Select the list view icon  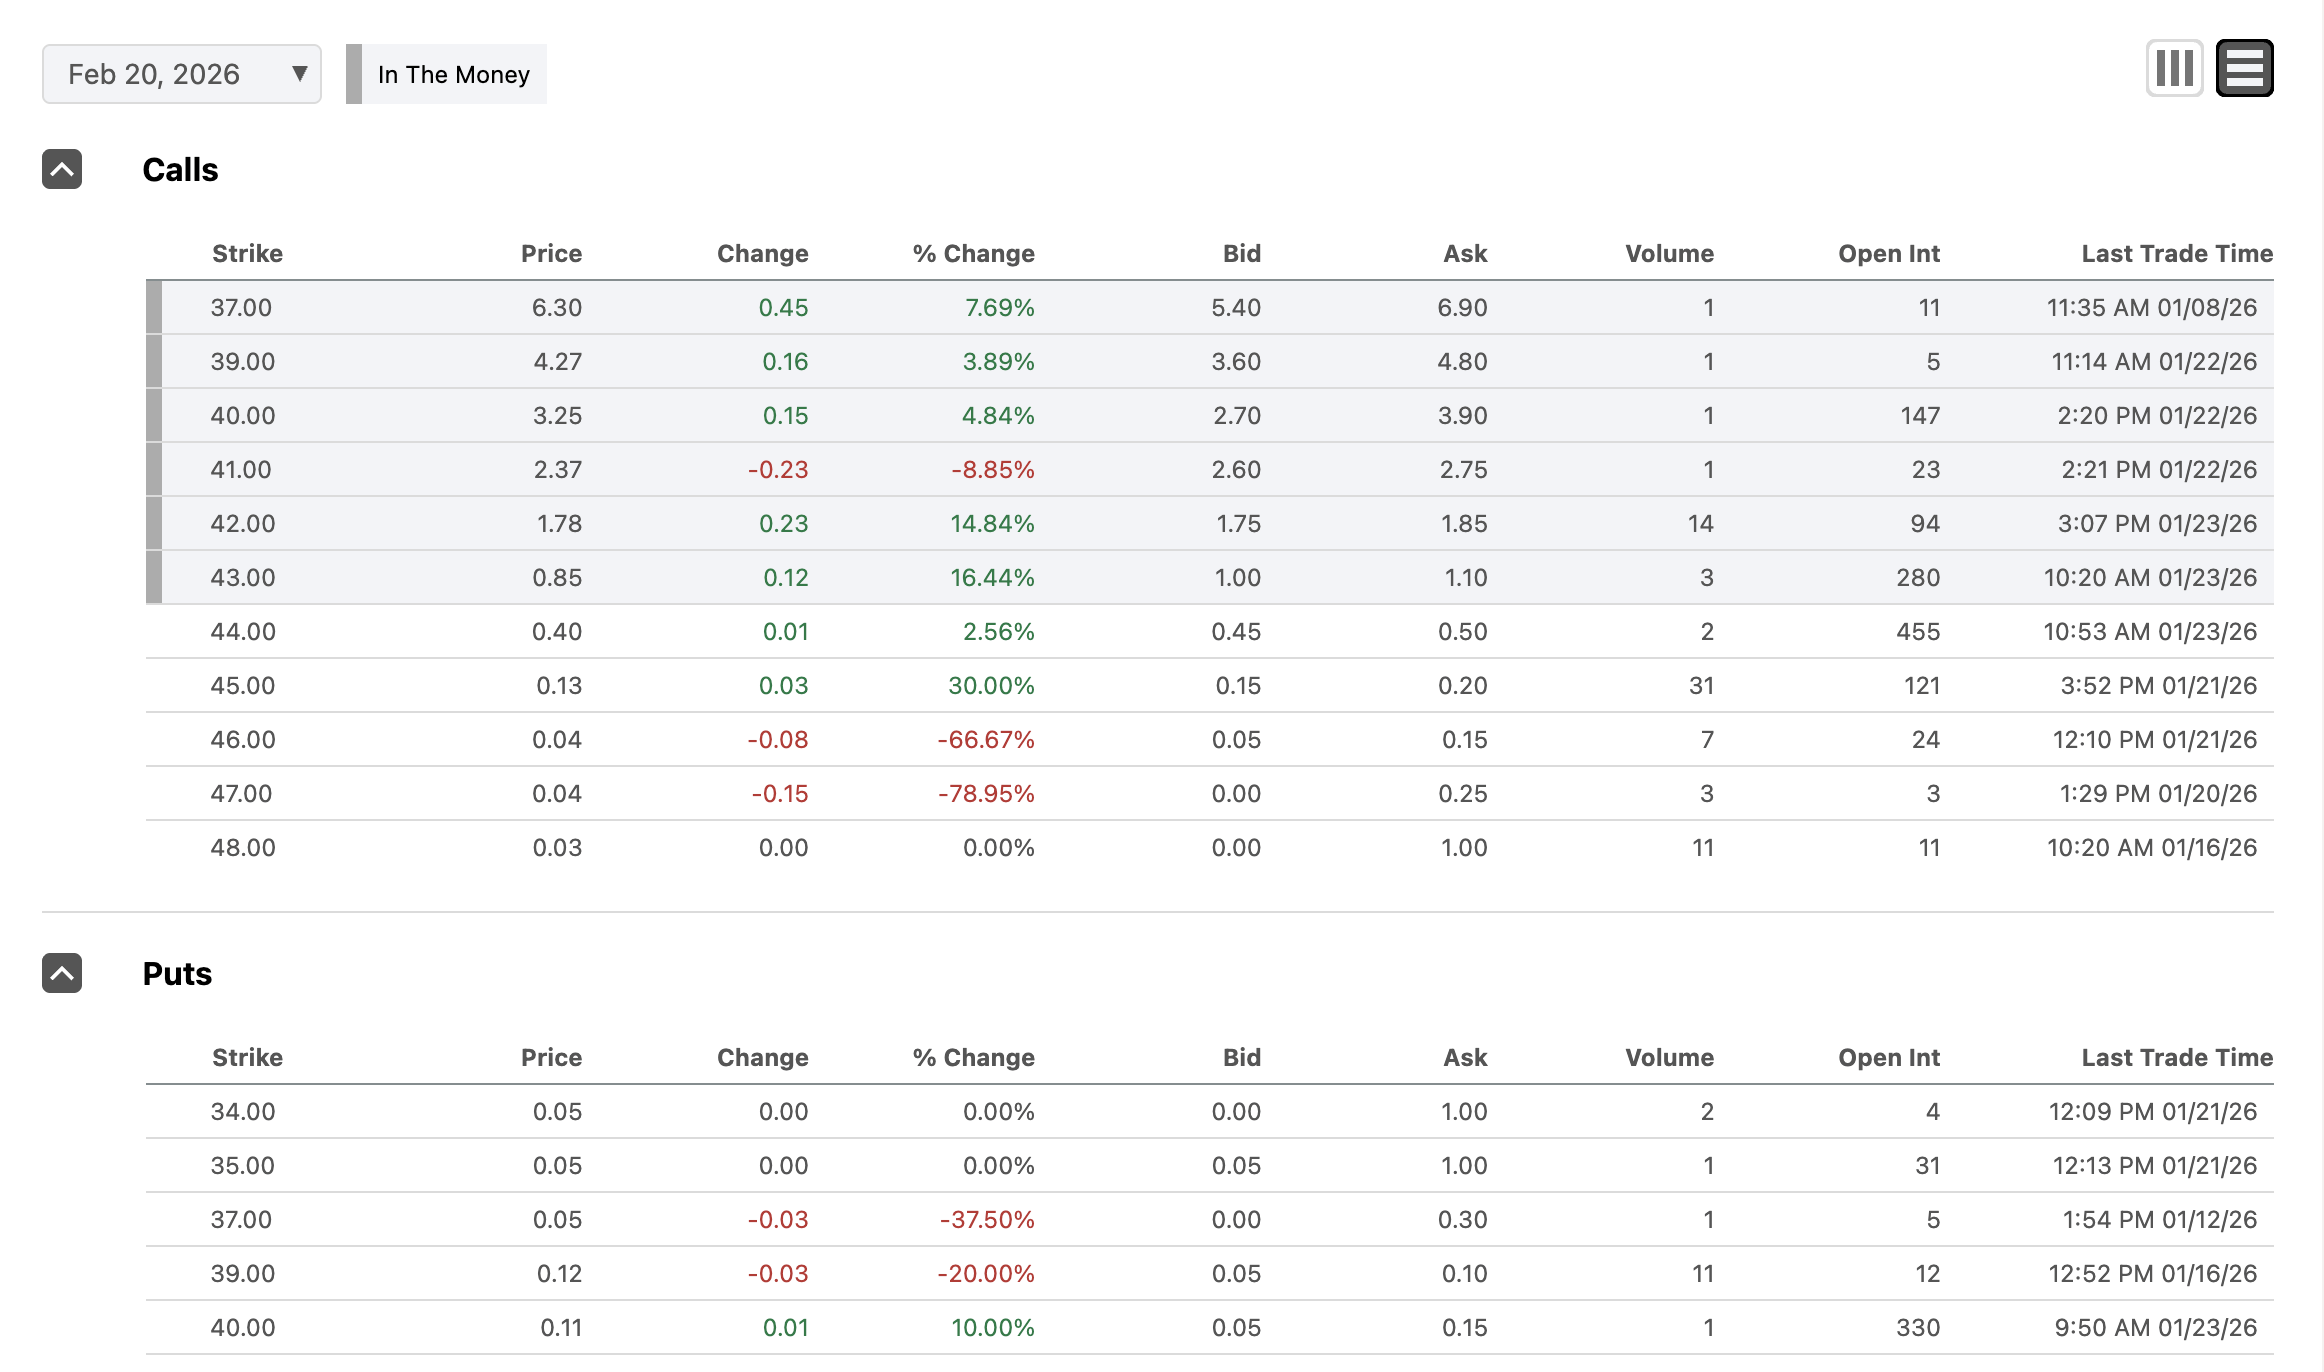pos(2244,69)
